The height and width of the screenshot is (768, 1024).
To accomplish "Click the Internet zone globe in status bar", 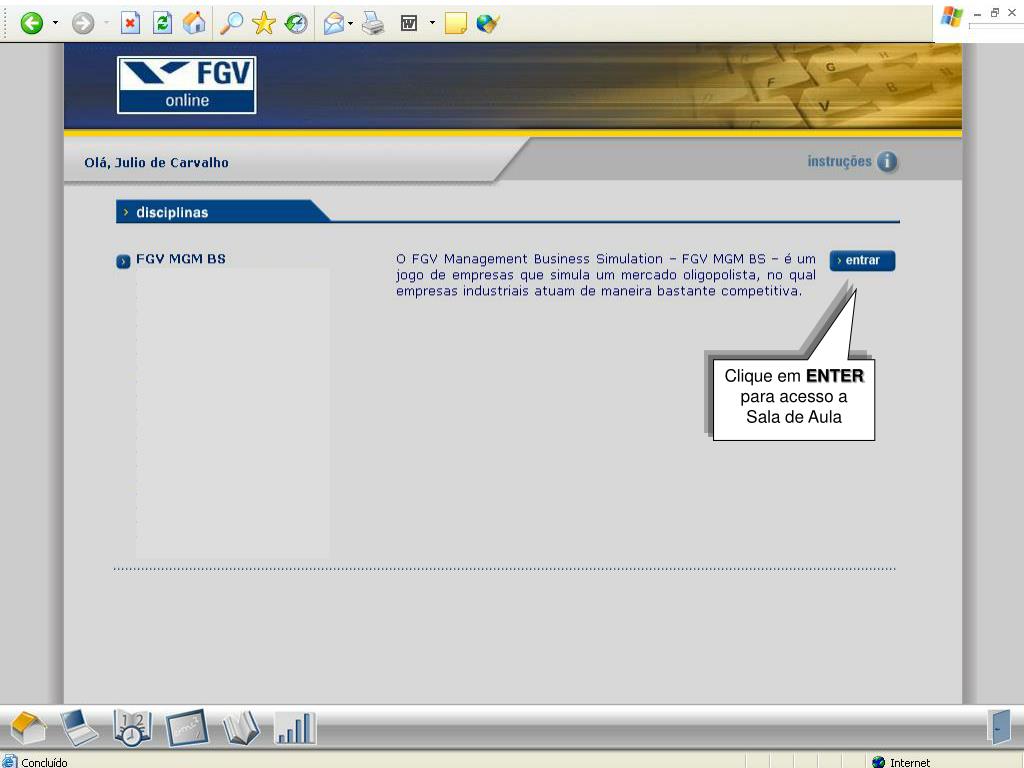I will point(879,762).
